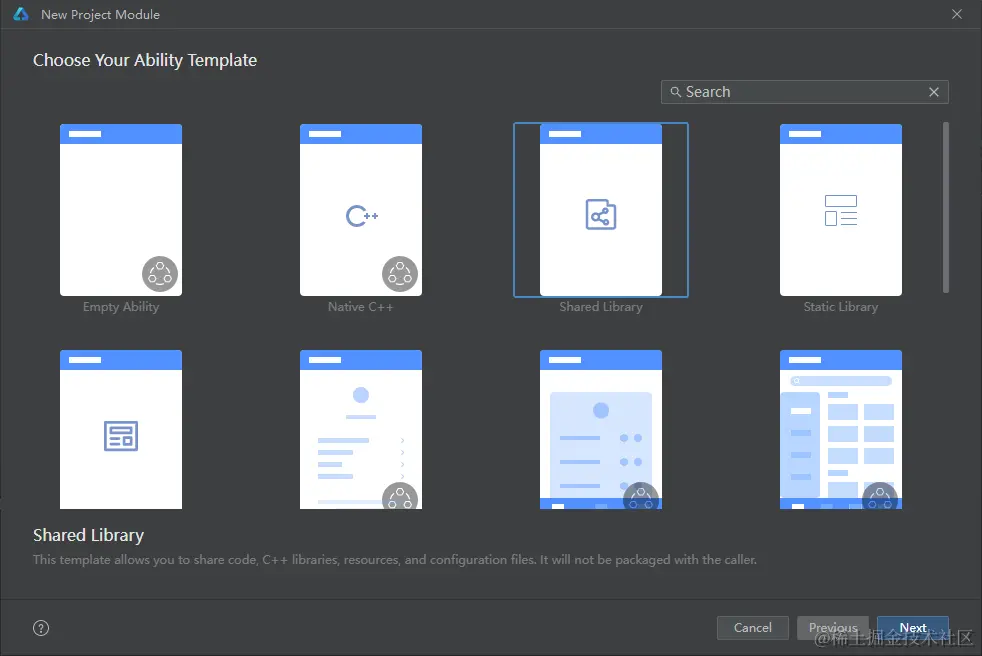Click the Static Library label text
Screen dimensions: 982x656
[x=841, y=307]
